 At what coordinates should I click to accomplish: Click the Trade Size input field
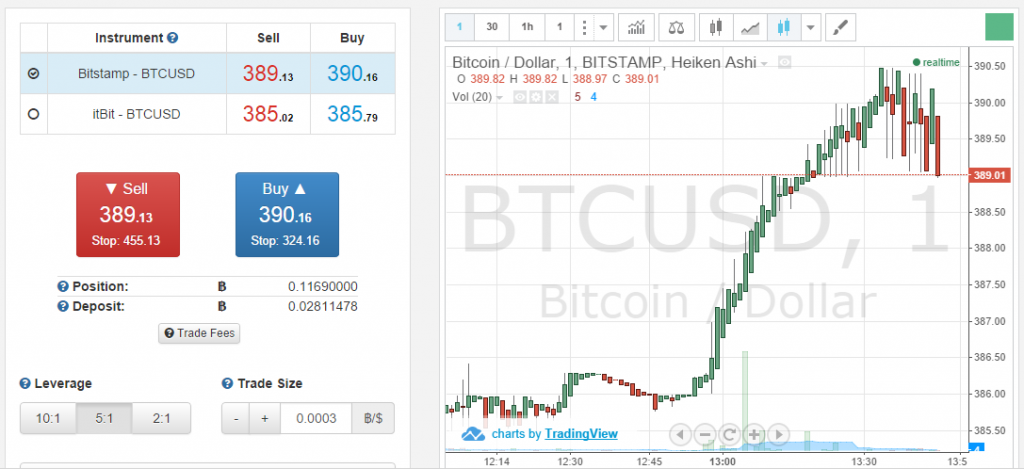click(316, 418)
